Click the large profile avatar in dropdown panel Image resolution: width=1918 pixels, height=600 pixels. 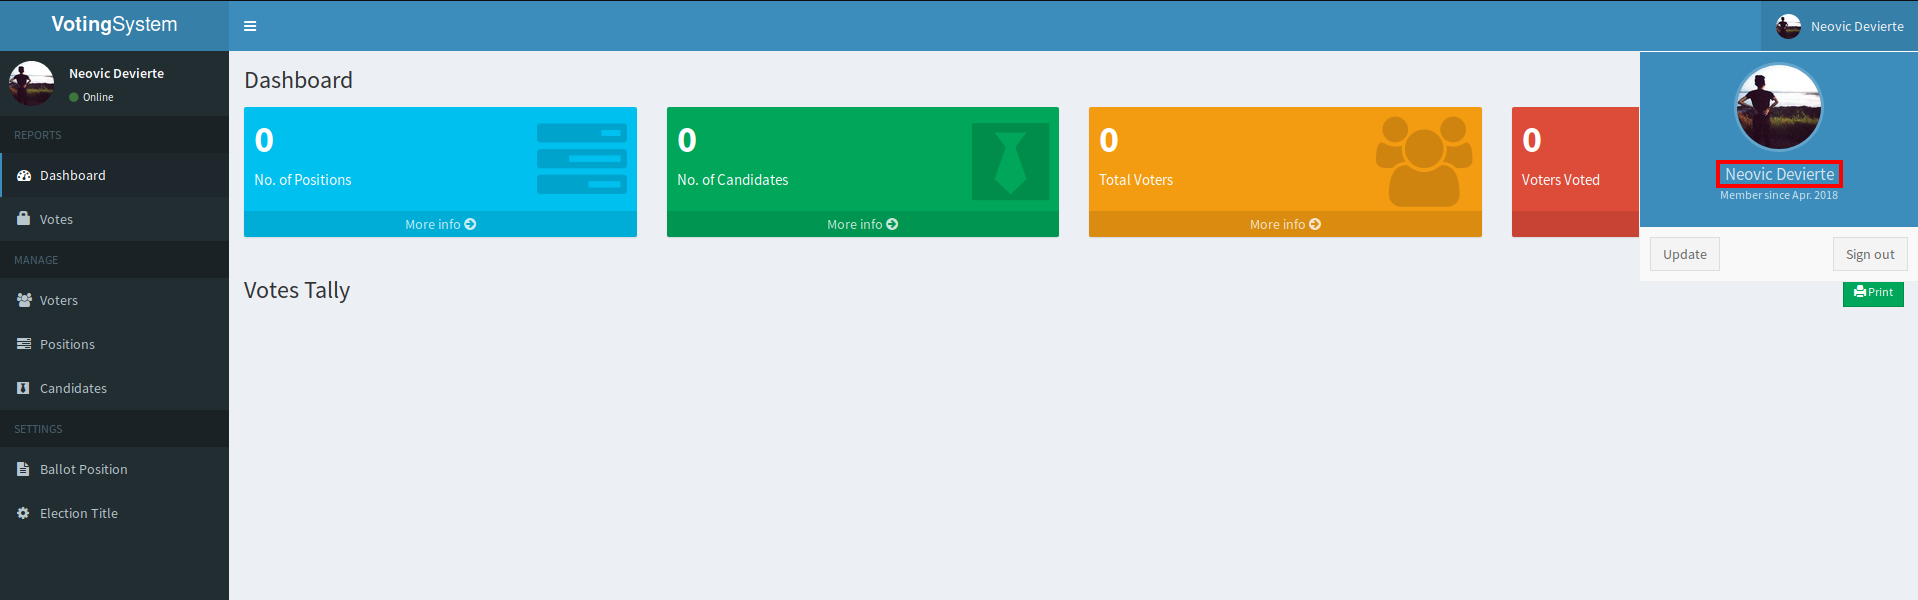pyautogui.click(x=1778, y=107)
